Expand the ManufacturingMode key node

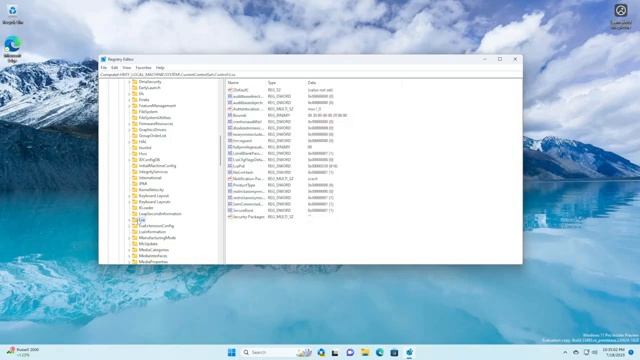click(129, 238)
